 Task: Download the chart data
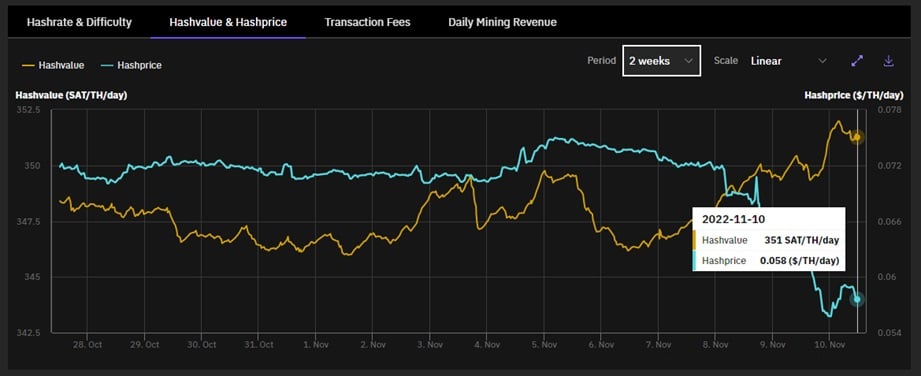click(888, 61)
